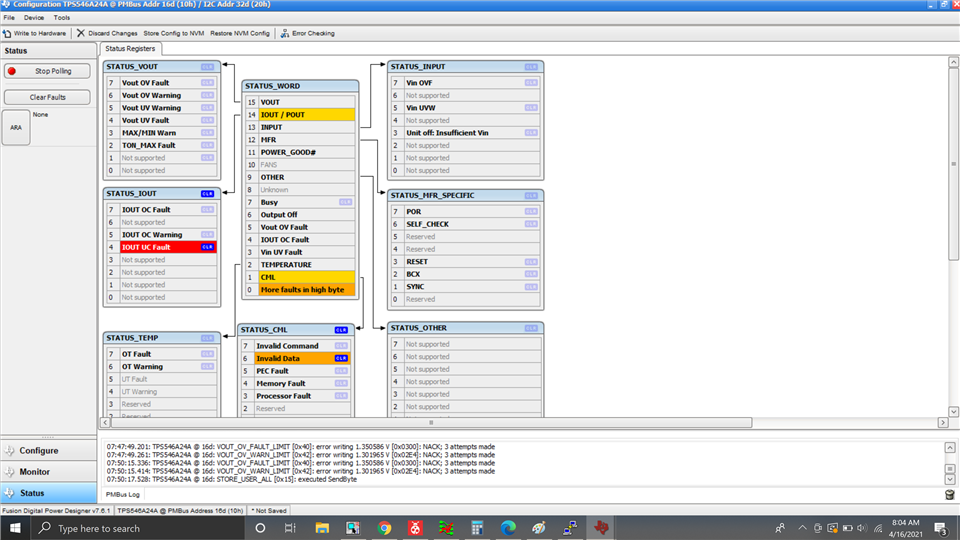Select the Status Registers tab
The height and width of the screenshot is (540, 960).
coord(130,48)
